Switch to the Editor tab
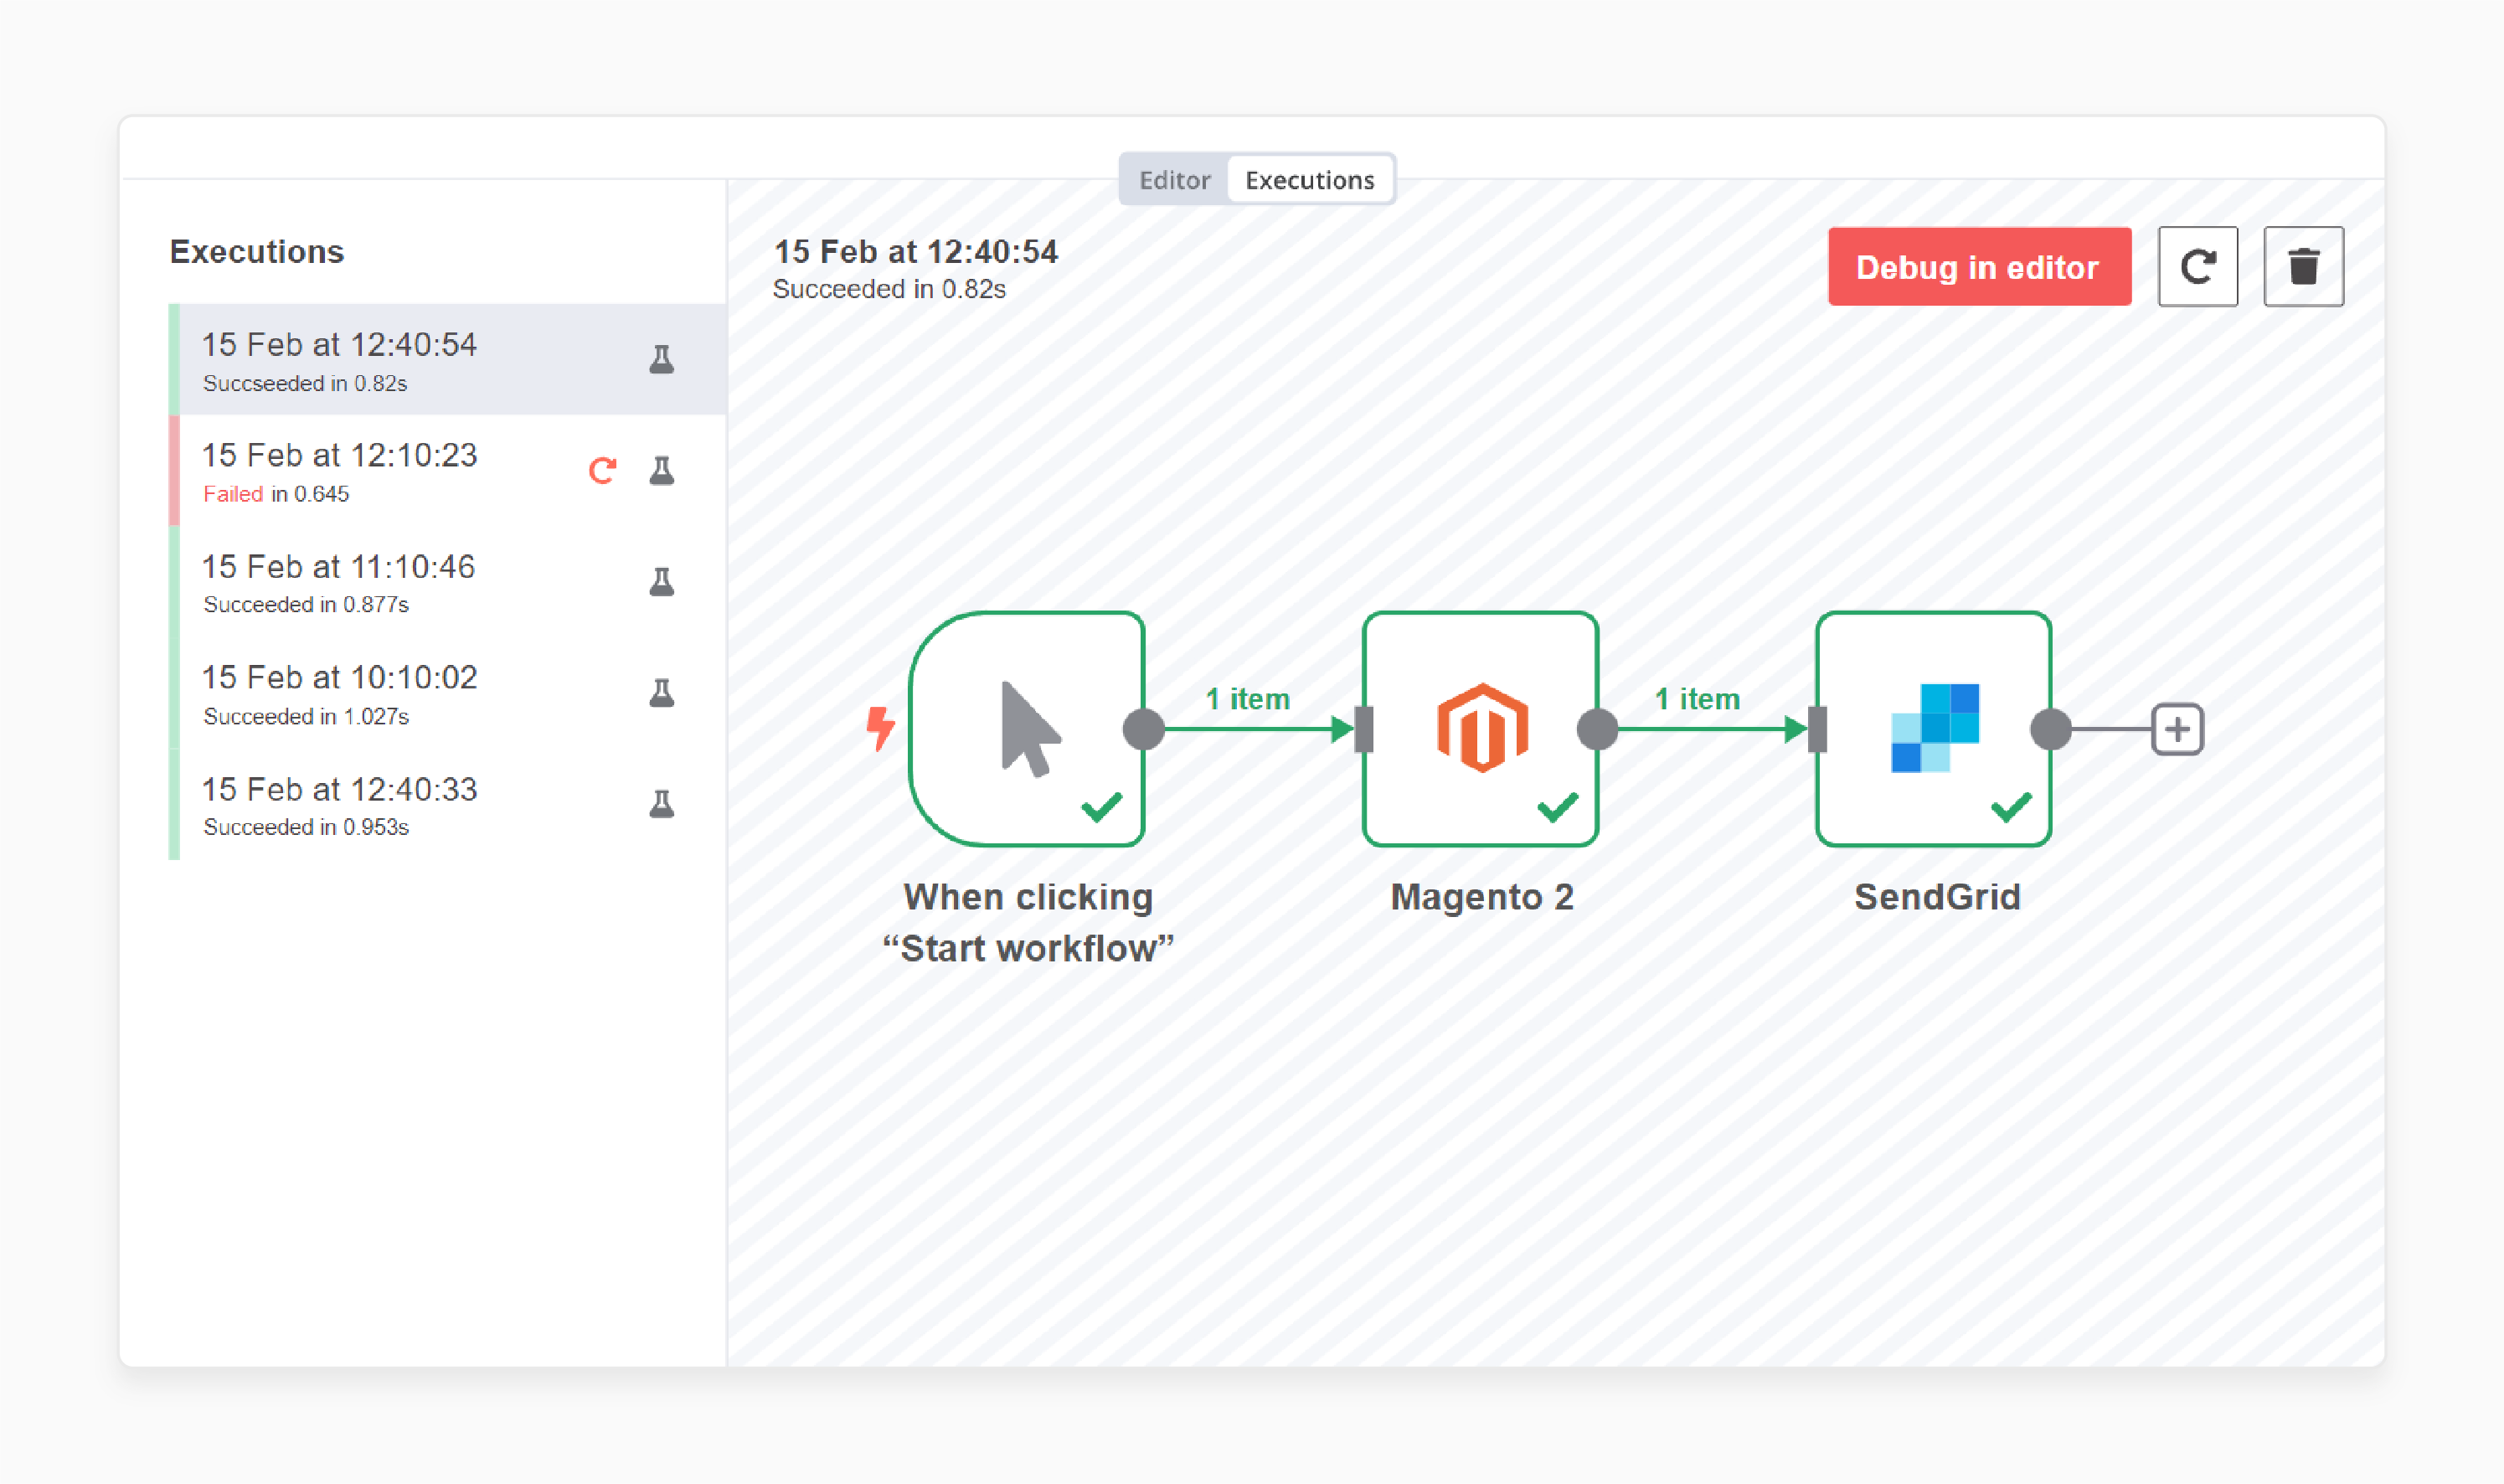Viewport: 2504px width, 1484px height. pos(1174,180)
